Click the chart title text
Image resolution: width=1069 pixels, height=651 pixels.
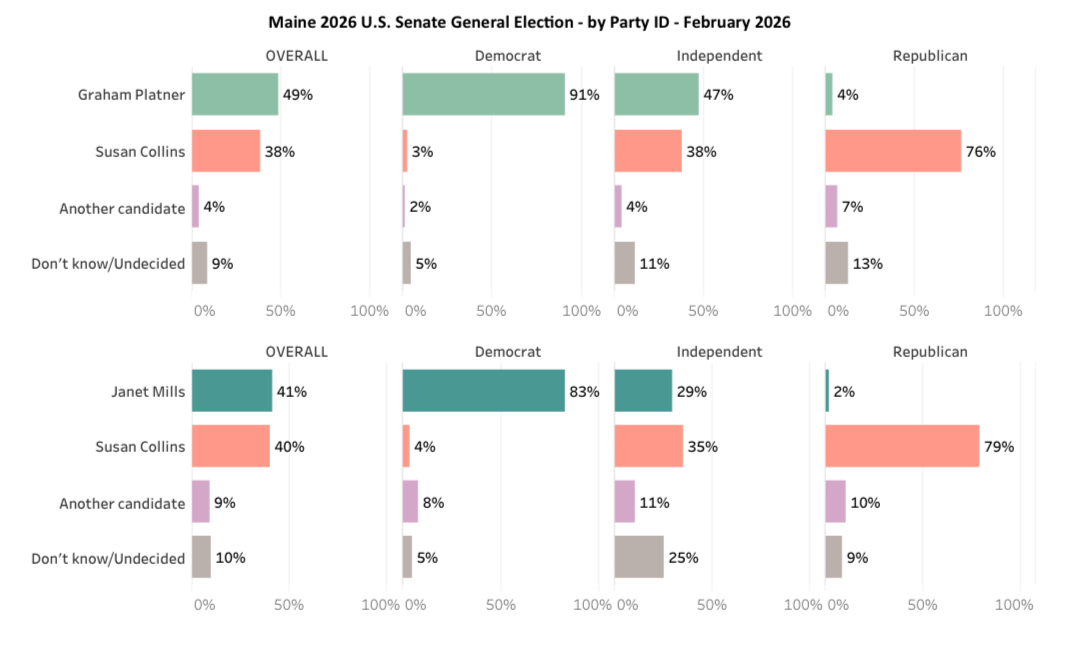(529, 22)
